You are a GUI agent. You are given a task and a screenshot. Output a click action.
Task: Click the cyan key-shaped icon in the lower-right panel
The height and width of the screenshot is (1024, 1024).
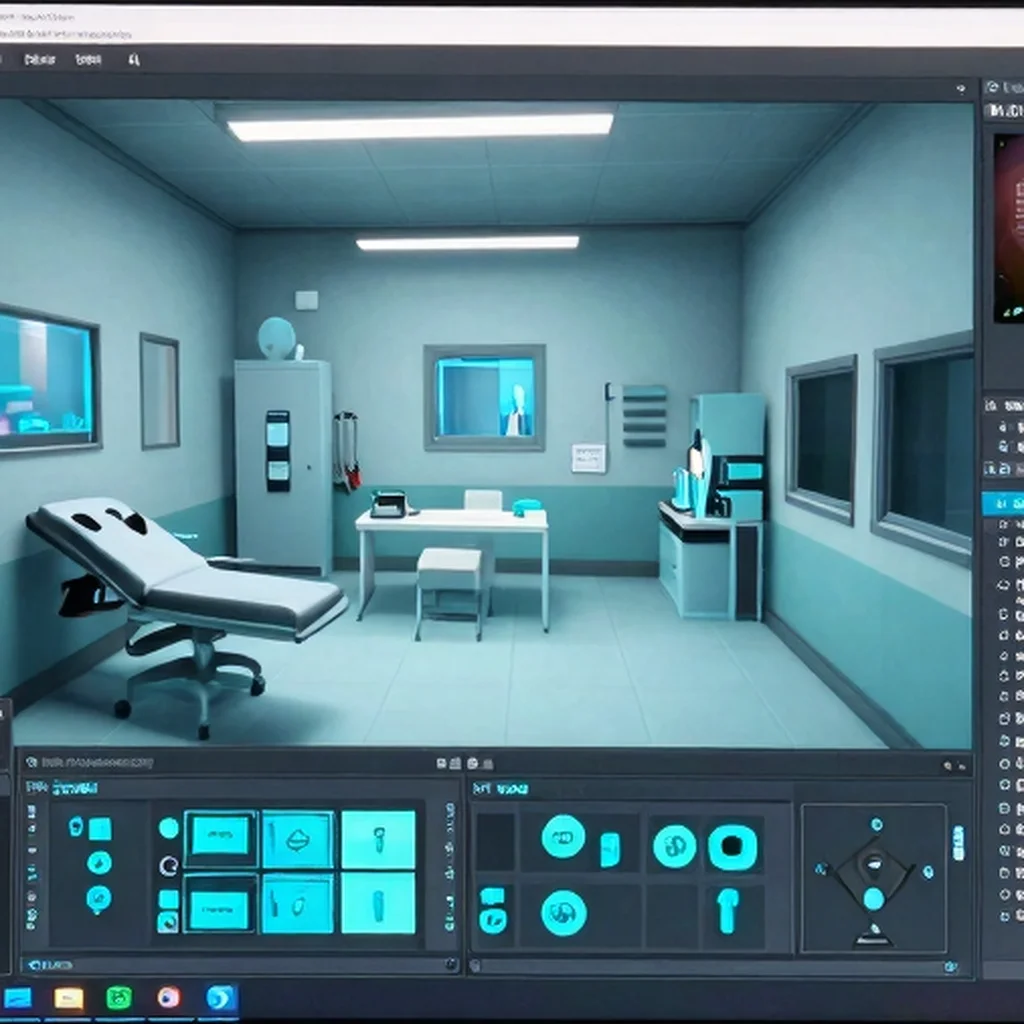727,911
